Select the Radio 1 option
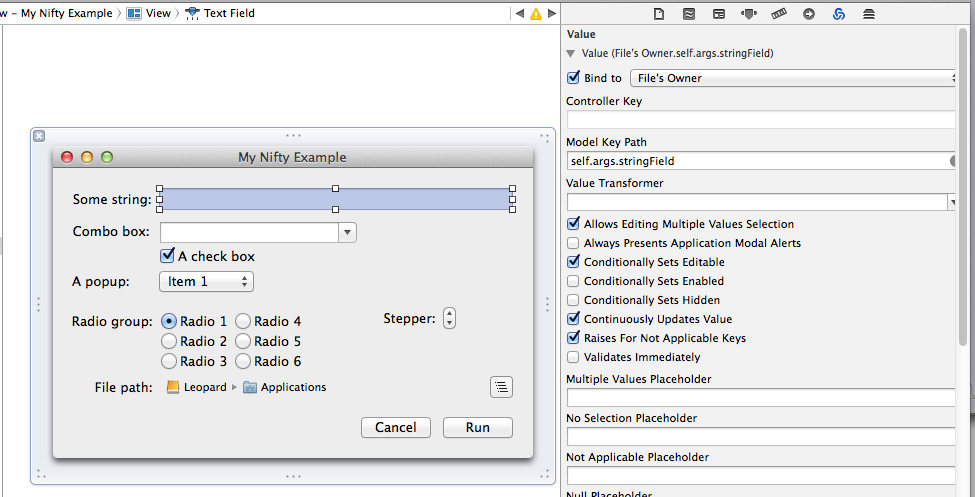This screenshot has width=975, height=497. coord(169,322)
